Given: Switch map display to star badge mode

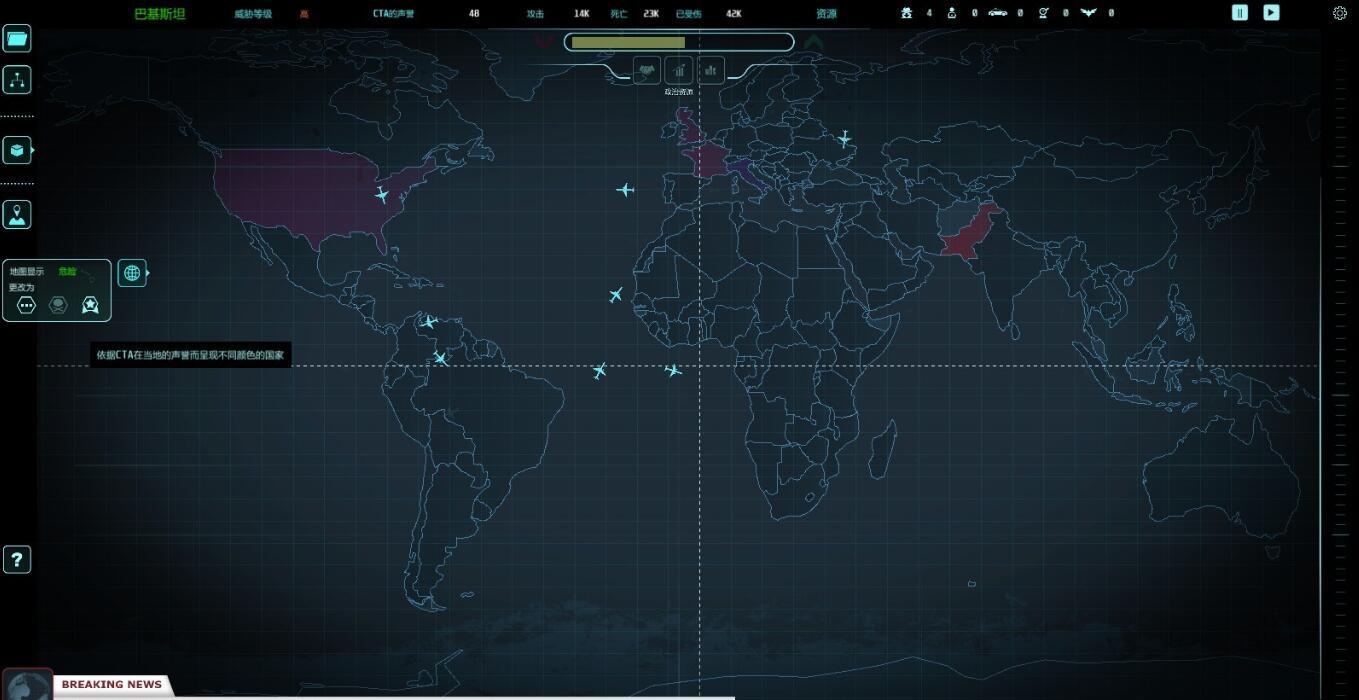Looking at the screenshot, I should pos(90,305).
